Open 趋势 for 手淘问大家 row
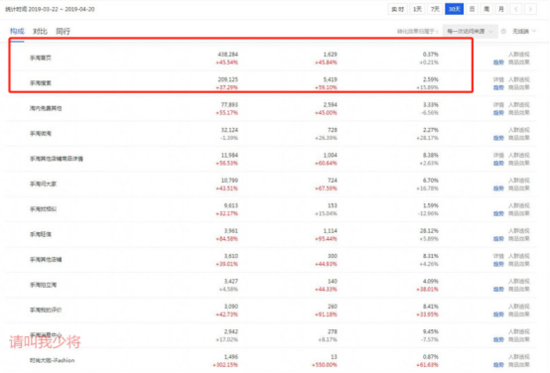This screenshot has height=373, width=550. (498, 189)
